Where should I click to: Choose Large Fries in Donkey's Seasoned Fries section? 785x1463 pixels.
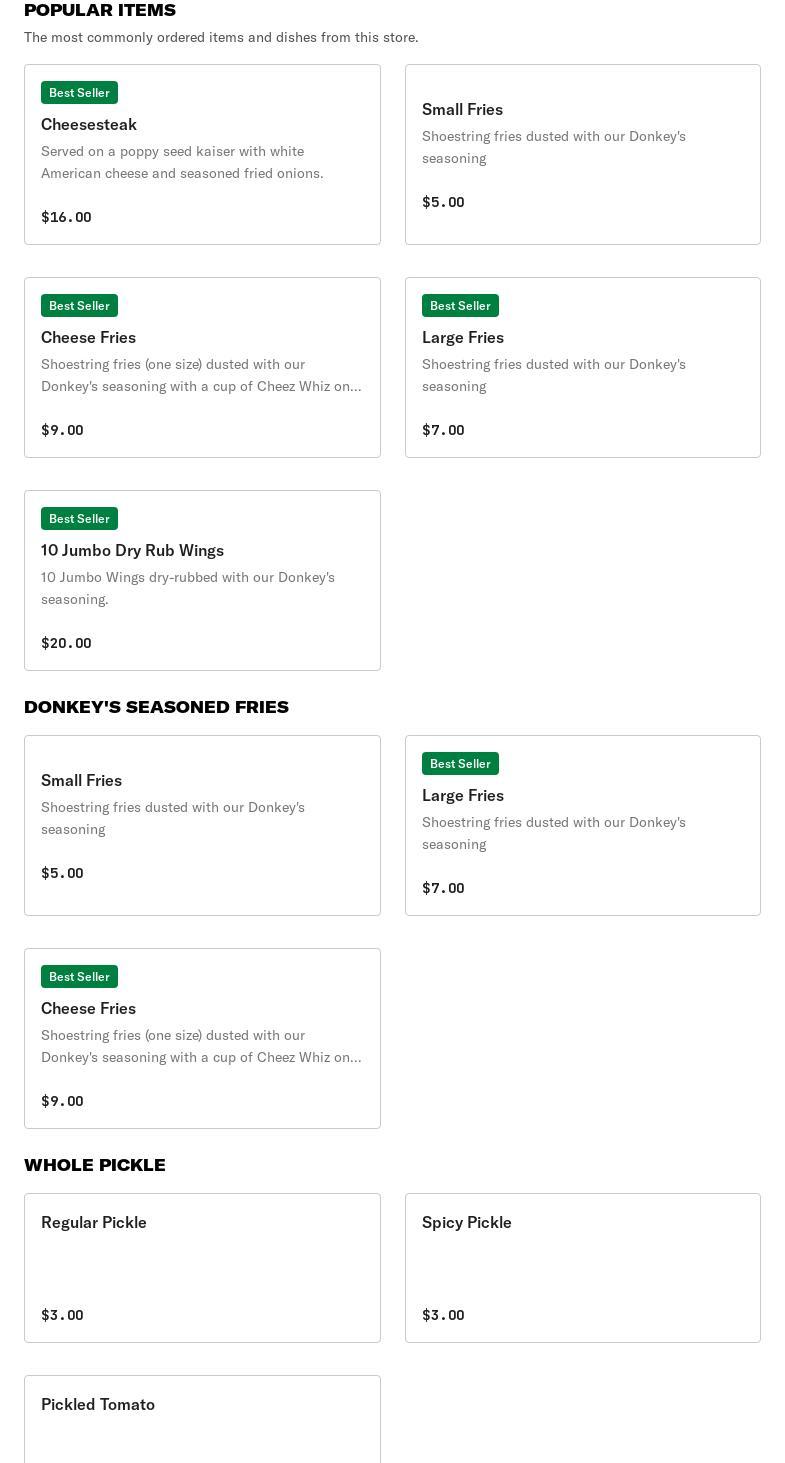pyautogui.click(x=582, y=825)
